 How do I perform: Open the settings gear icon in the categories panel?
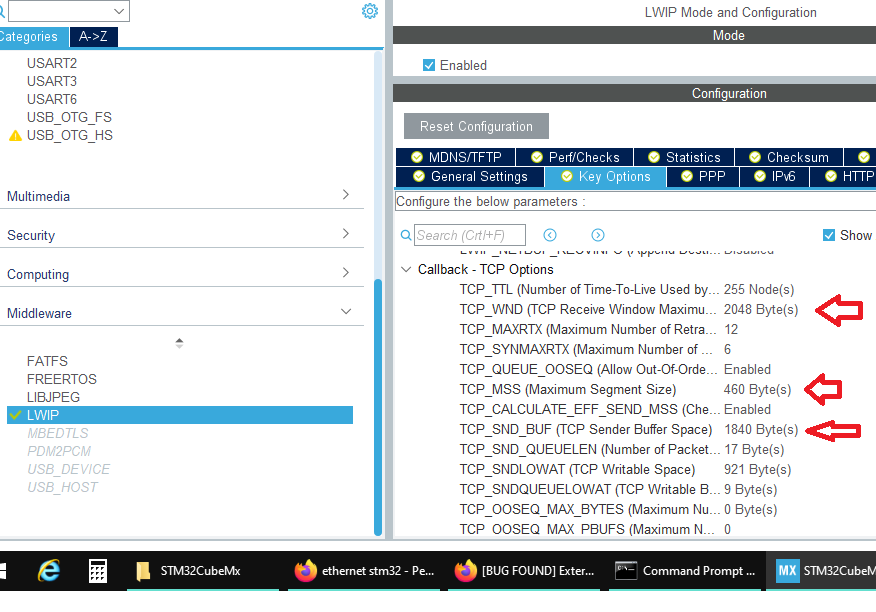[370, 11]
